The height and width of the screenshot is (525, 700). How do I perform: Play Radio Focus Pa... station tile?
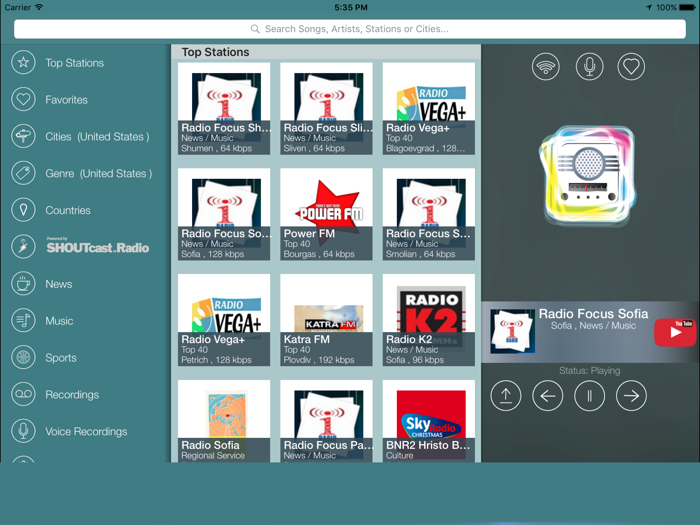(x=326, y=421)
